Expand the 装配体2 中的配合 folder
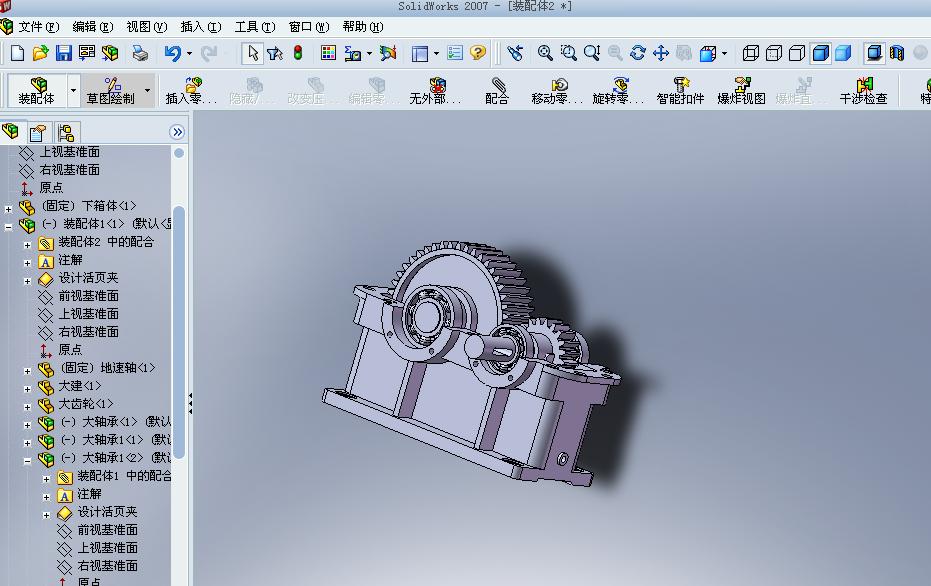Image resolution: width=931 pixels, height=586 pixels. pyautogui.click(x=27, y=245)
